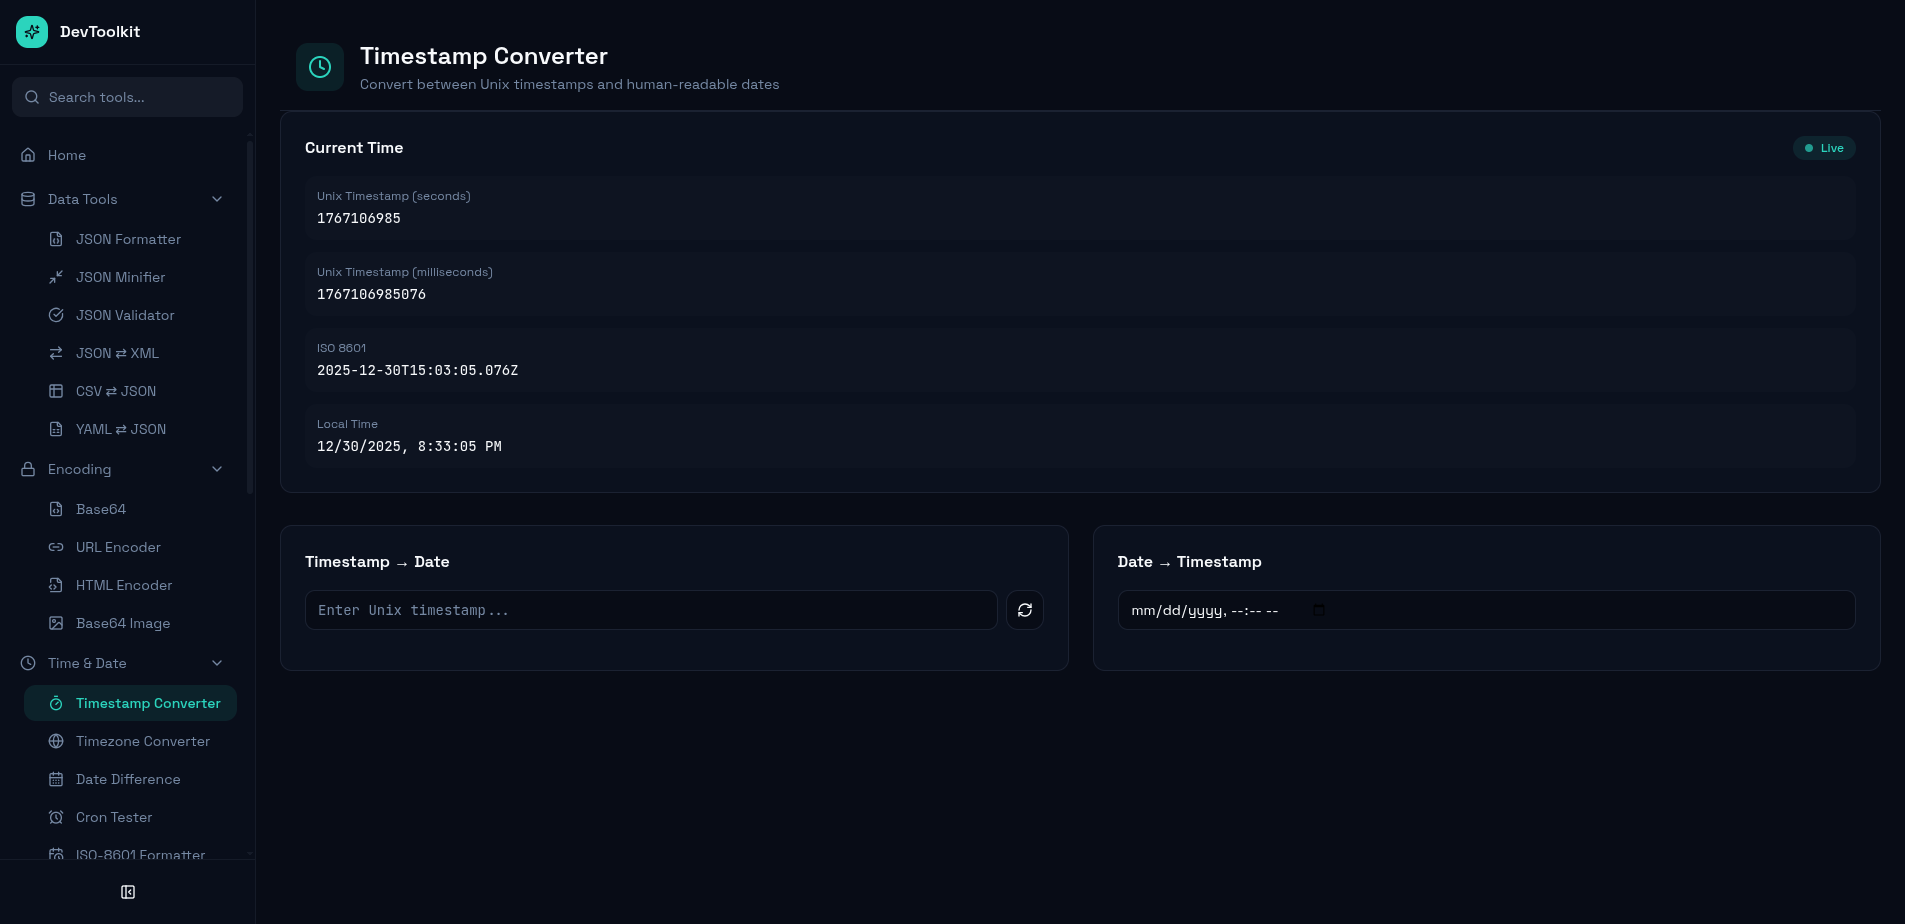Image resolution: width=1905 pixels, height=924 pixels.
Task: Select the JSON ⇄ XML swap icon
Action: (x=56, y=353)
